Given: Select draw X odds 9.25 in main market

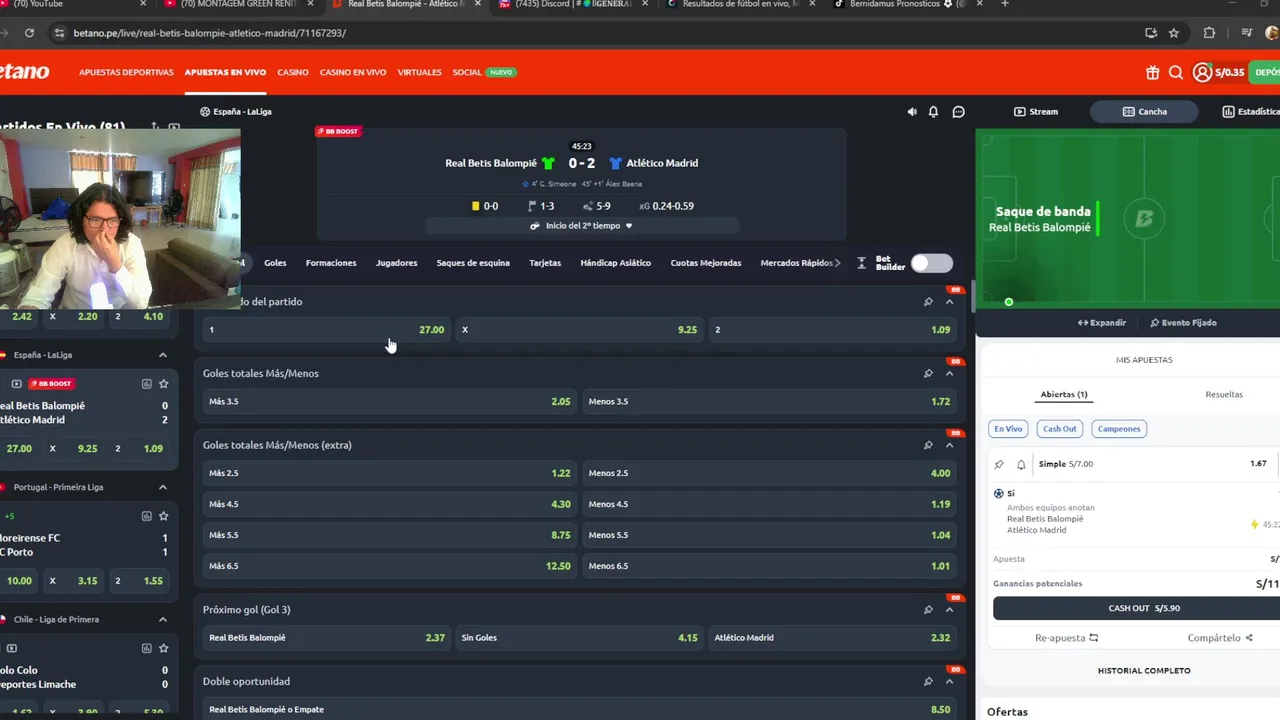Looking at the screenshot, I should click(579, 329).
